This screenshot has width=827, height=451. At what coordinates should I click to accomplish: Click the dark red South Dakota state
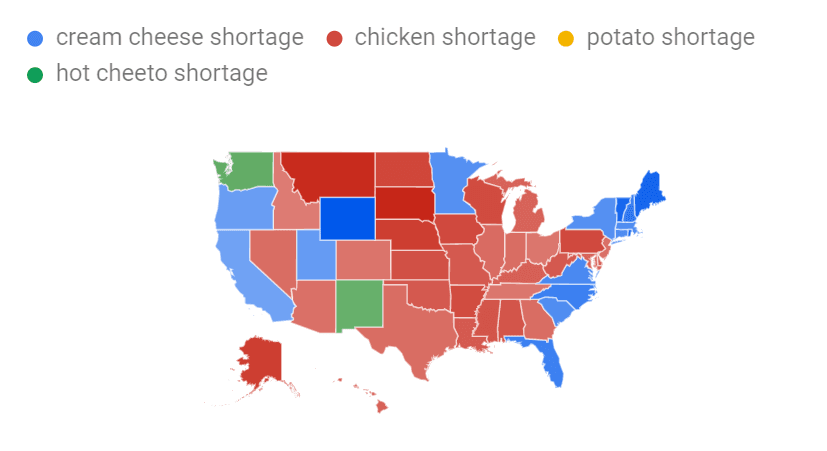coord(405,203)
